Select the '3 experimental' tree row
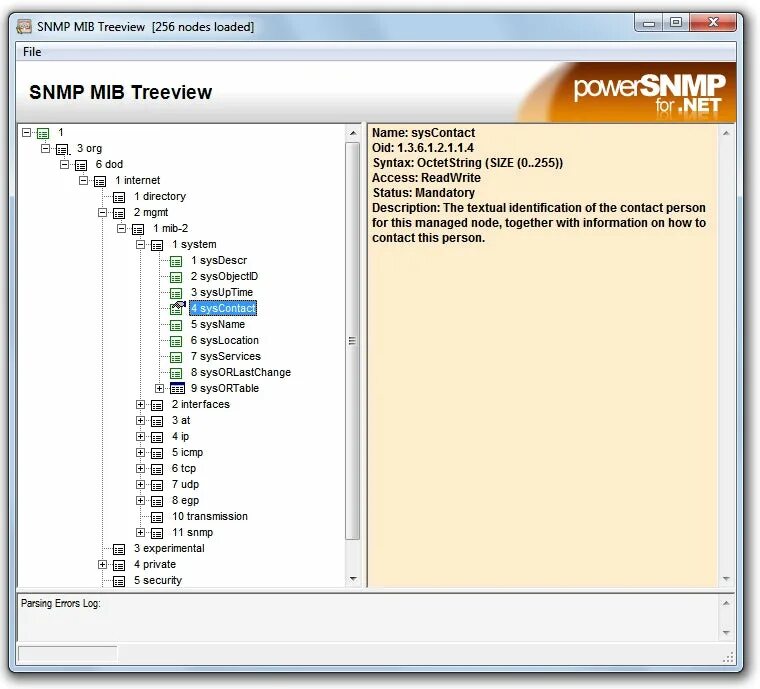The height and width of the screenshot is (689, 760). 169,548
